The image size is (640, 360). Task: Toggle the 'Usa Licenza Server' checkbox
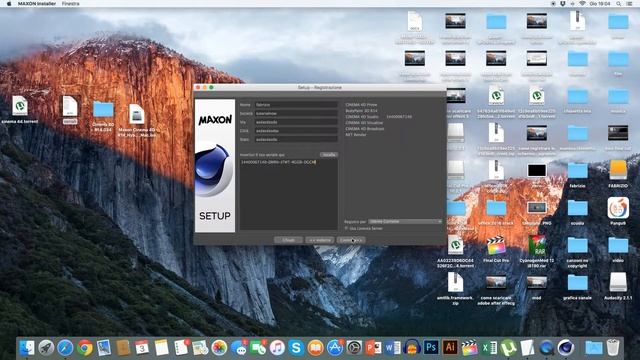tap(347, 229)
